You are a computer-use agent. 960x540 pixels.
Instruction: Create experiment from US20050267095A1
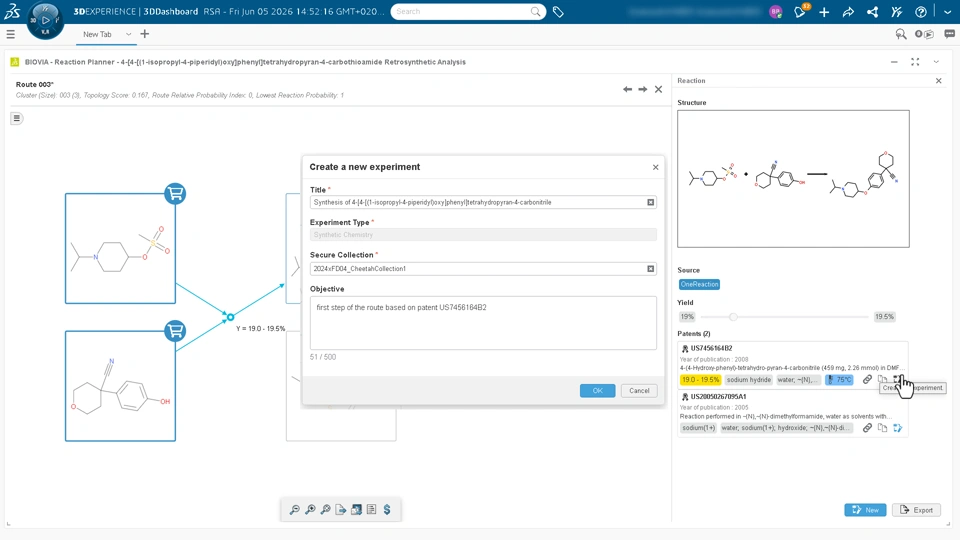coord(898,428)
